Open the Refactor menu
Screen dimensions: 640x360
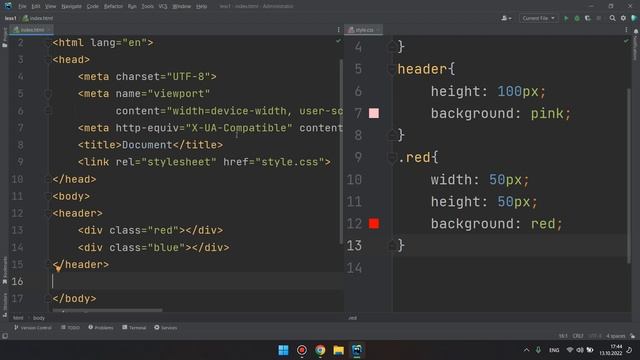113,6
